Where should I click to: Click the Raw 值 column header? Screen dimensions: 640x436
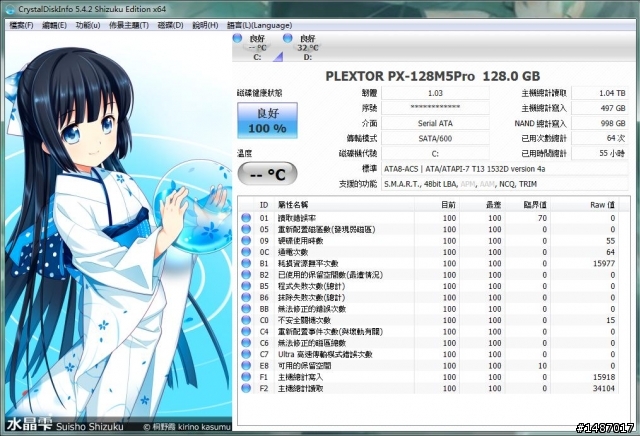tap(584, 205)
